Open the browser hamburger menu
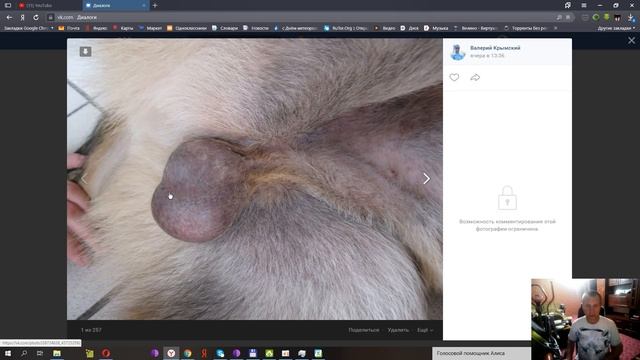 [584, 5]
